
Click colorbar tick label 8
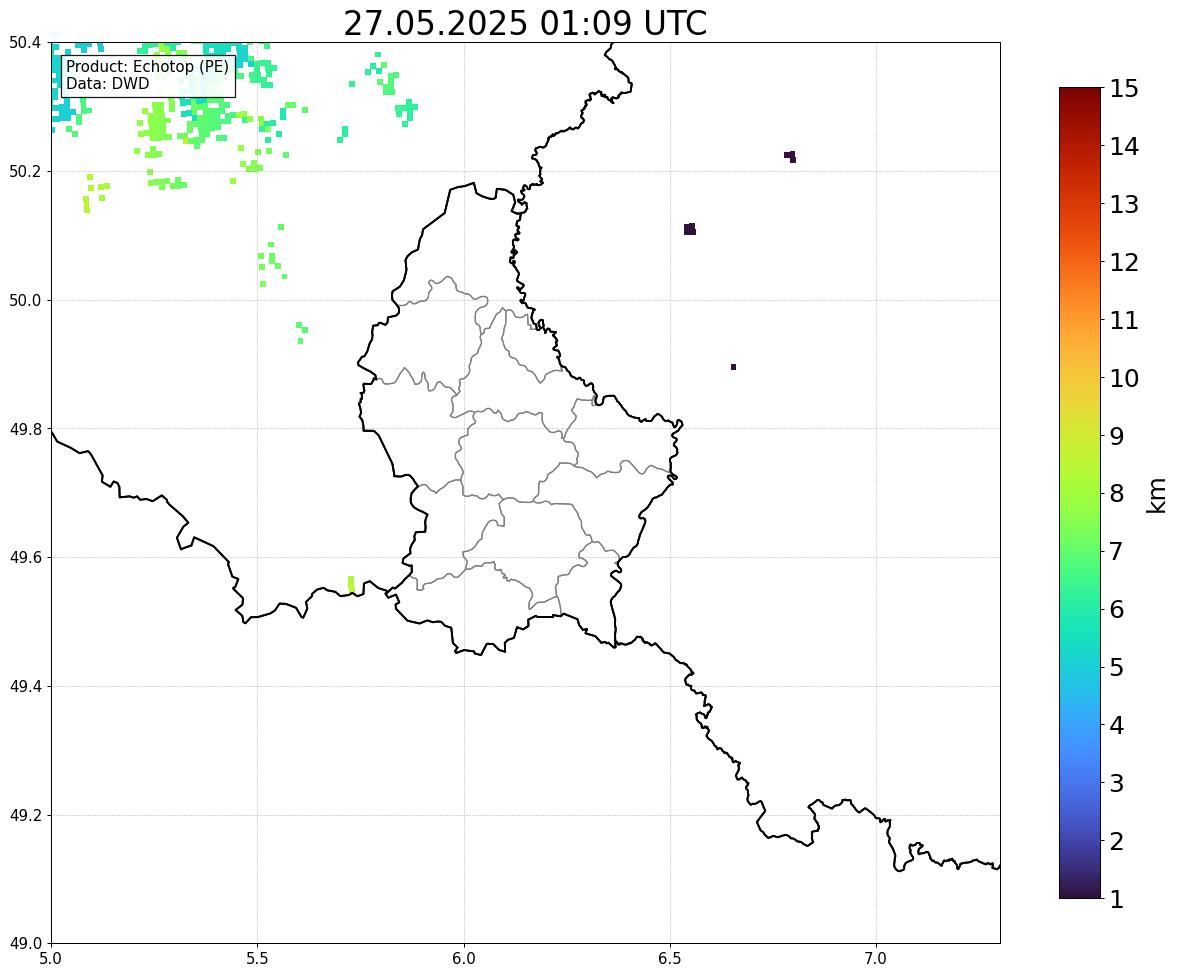1116,494
